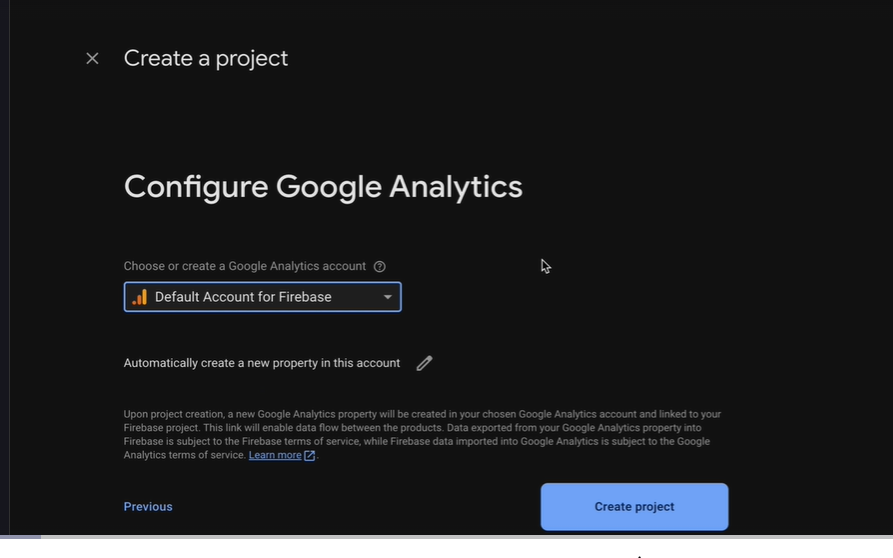
Task: Click the Create project button
Action: (634, 507)
